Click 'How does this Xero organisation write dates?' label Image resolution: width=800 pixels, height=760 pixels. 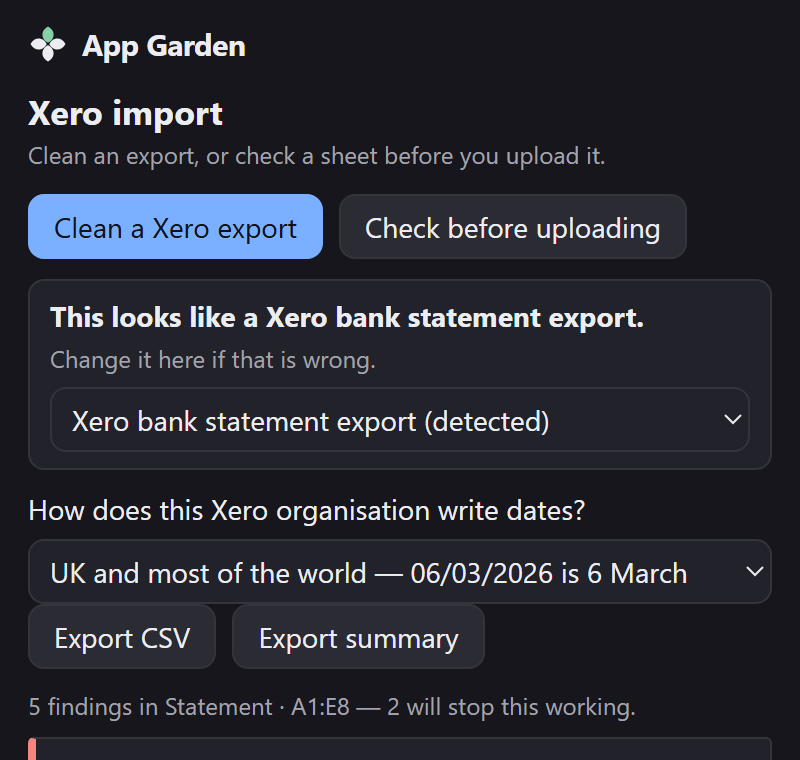pos(307,511)
